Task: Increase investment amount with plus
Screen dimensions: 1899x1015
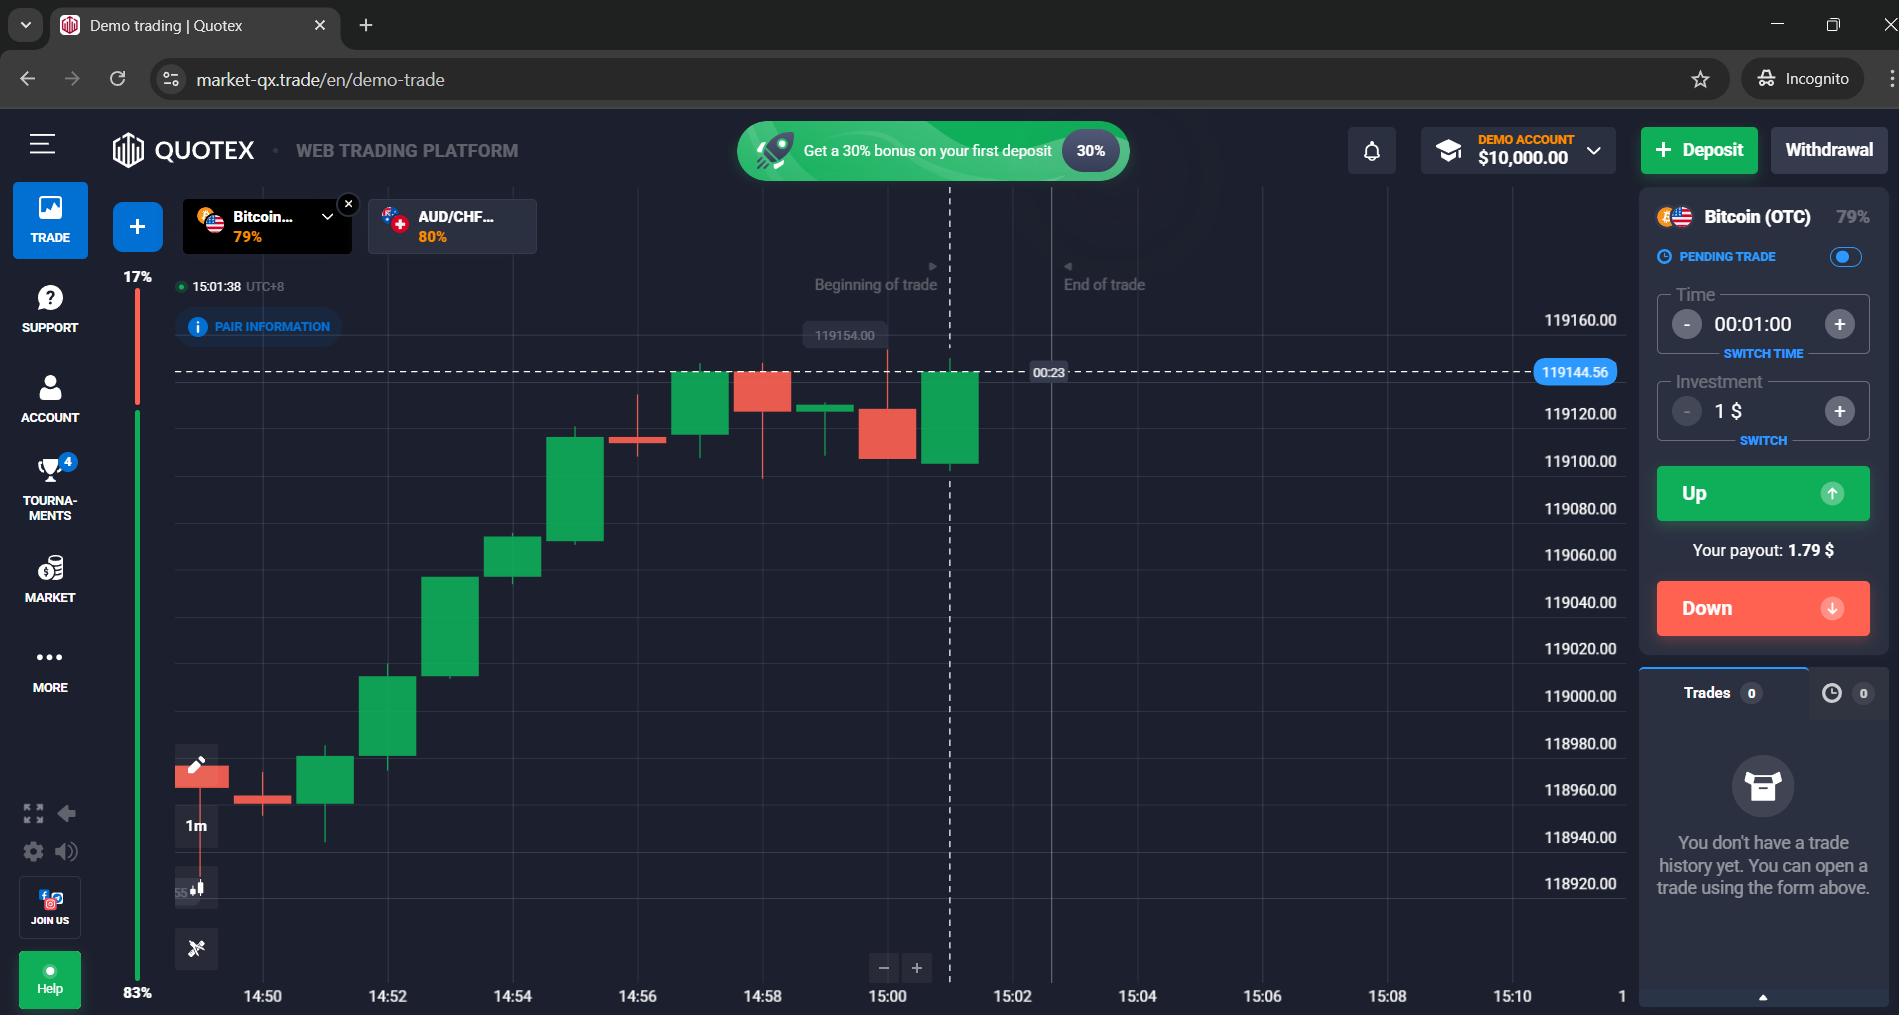Action: 1840,411
